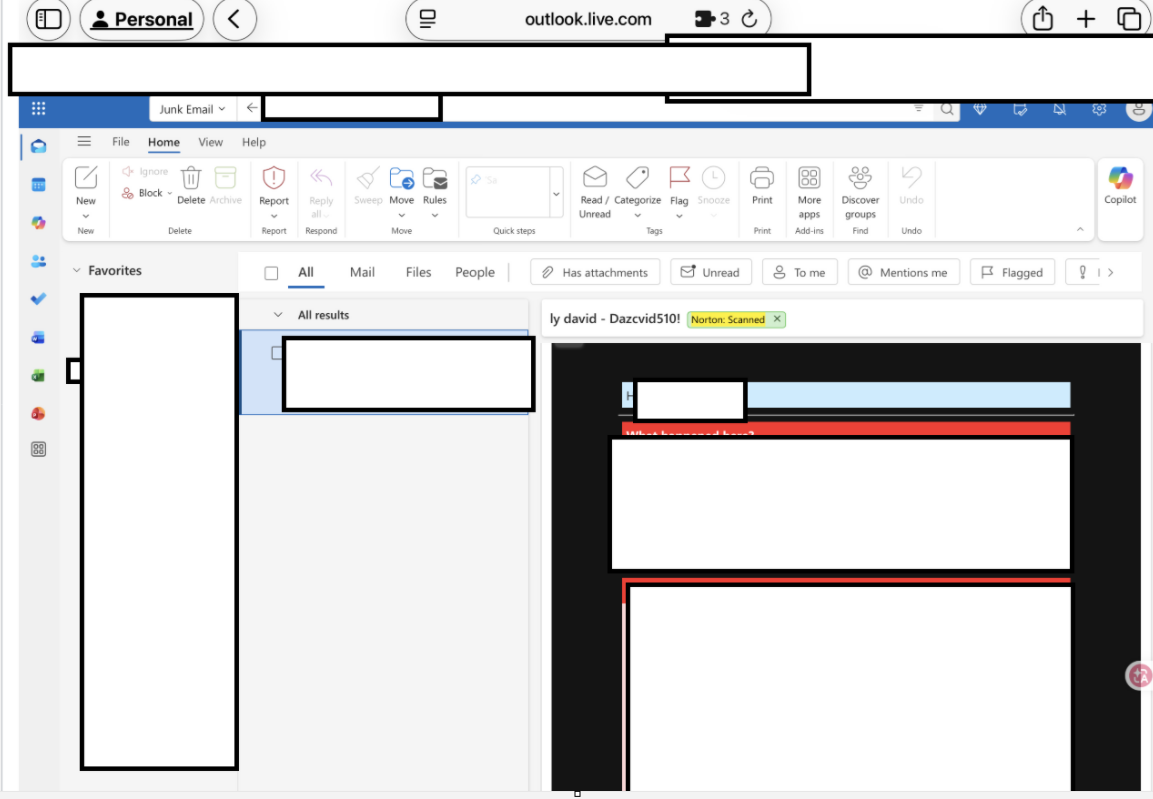
Task: Delete the selected message
Action: click(191, 184)
